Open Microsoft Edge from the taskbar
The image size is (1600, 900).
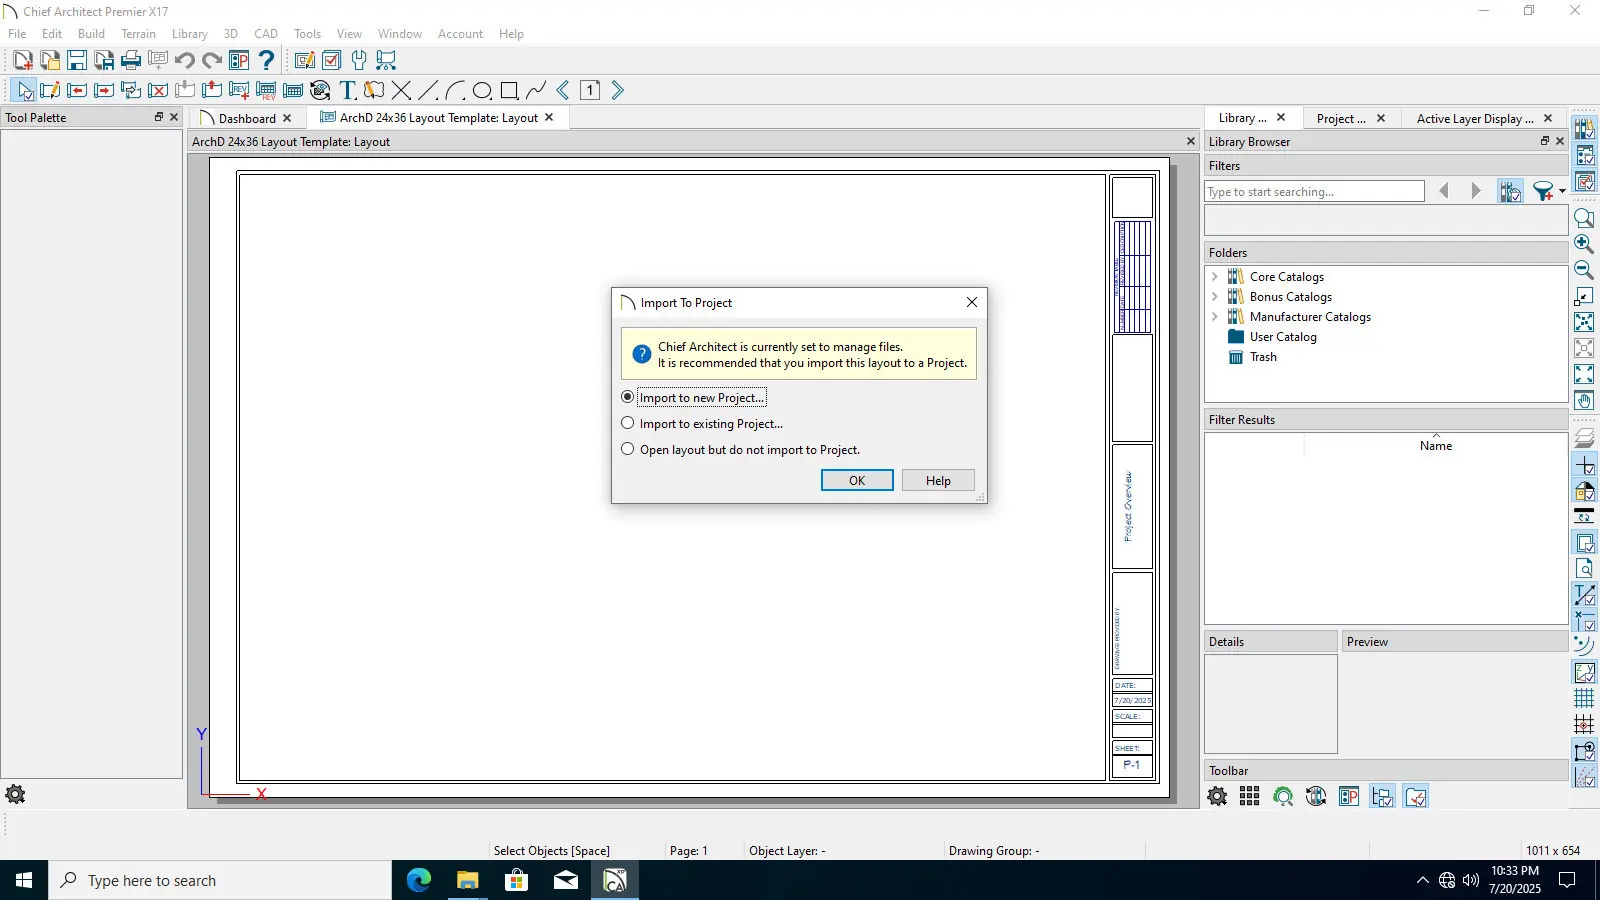click(x=418, y=880)
